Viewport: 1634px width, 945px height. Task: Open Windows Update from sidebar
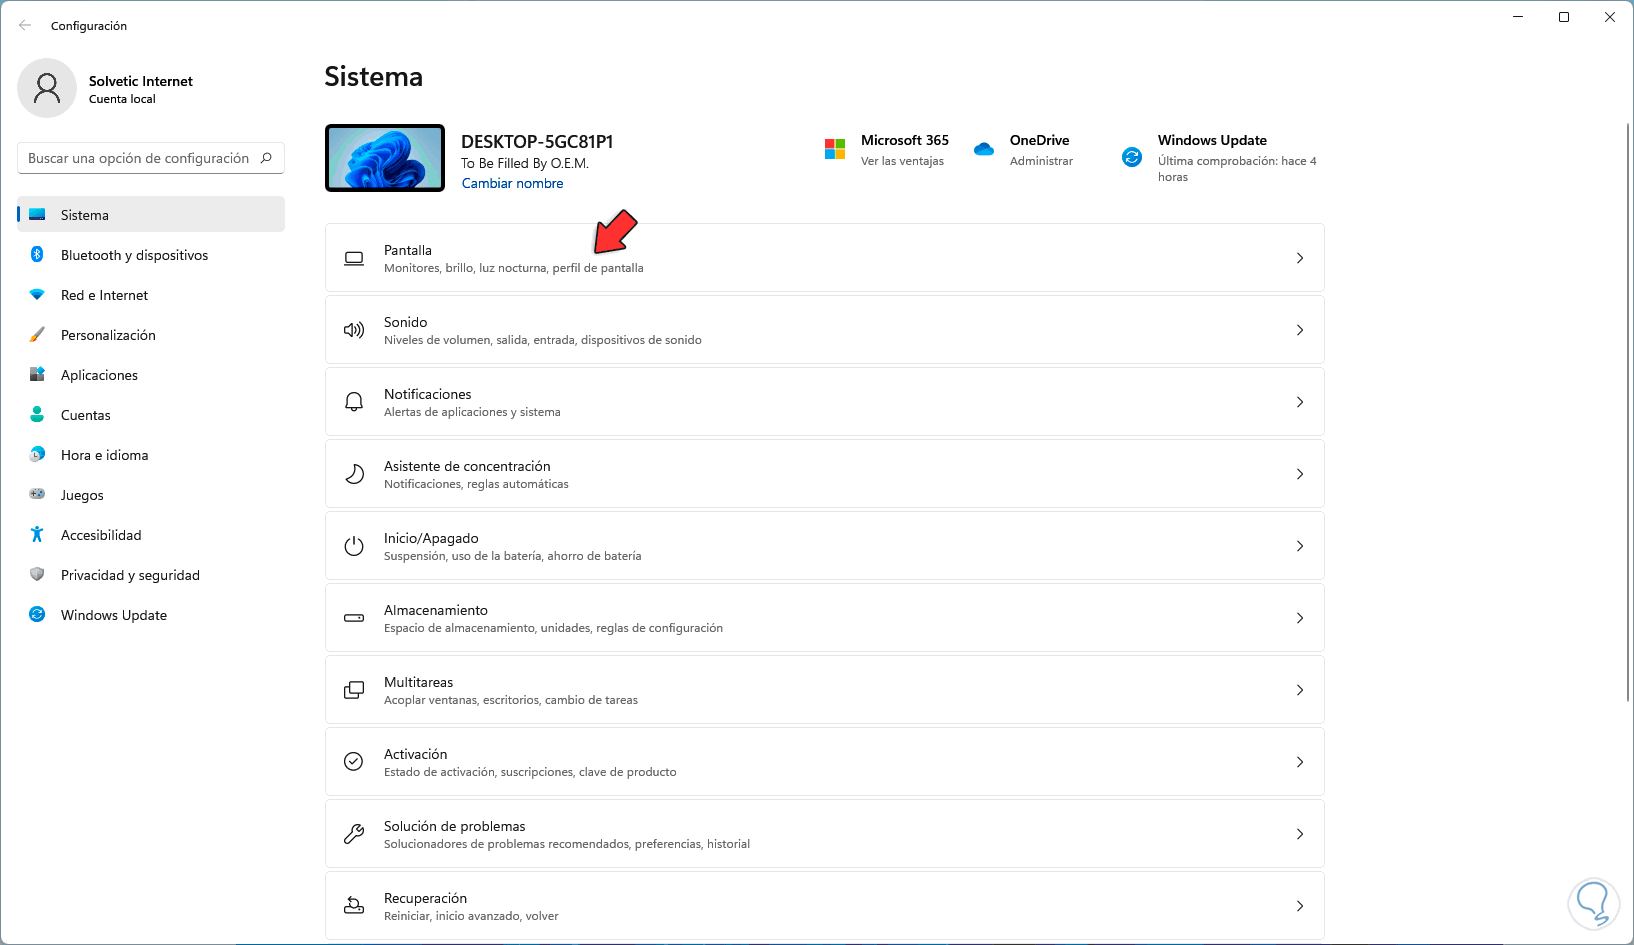coord(151,615)
